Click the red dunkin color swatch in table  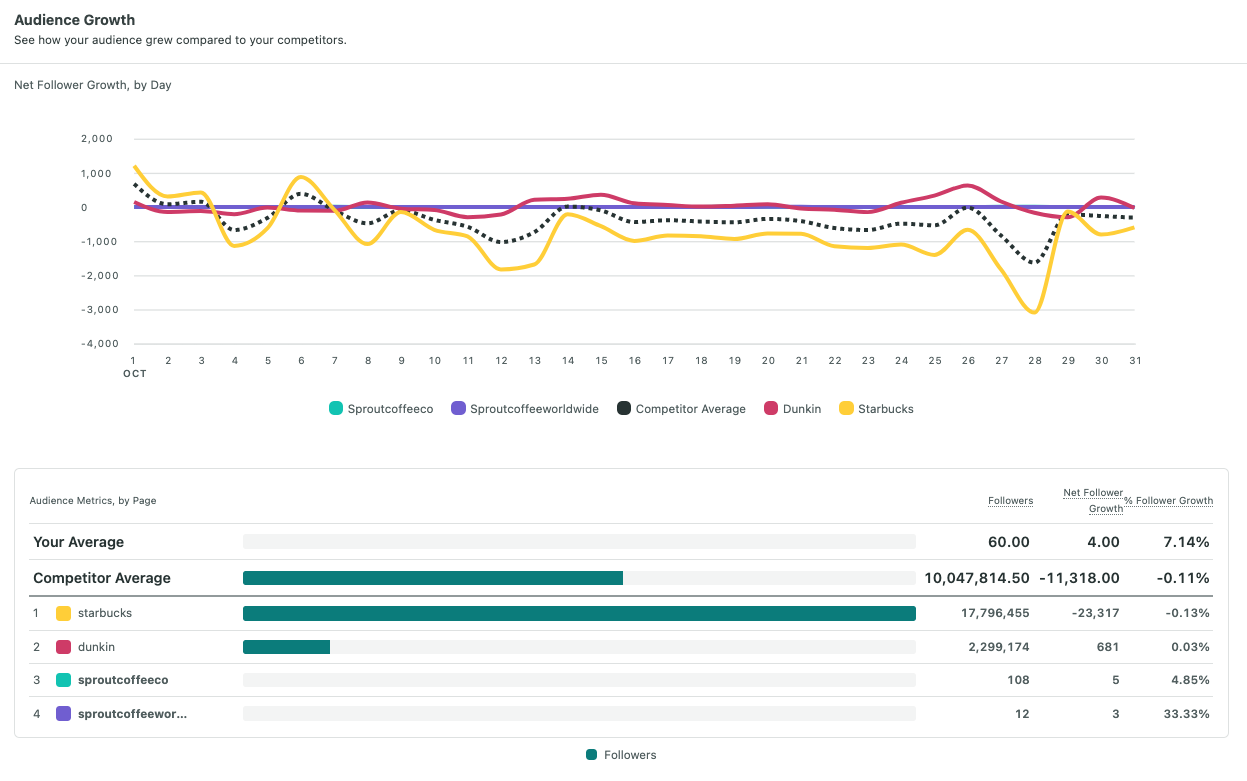pos(63,647)
